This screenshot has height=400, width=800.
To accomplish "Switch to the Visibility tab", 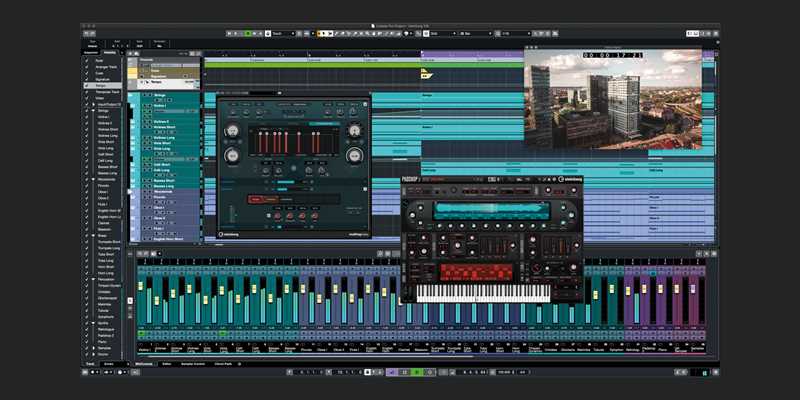I will click(x=110, y=53).
